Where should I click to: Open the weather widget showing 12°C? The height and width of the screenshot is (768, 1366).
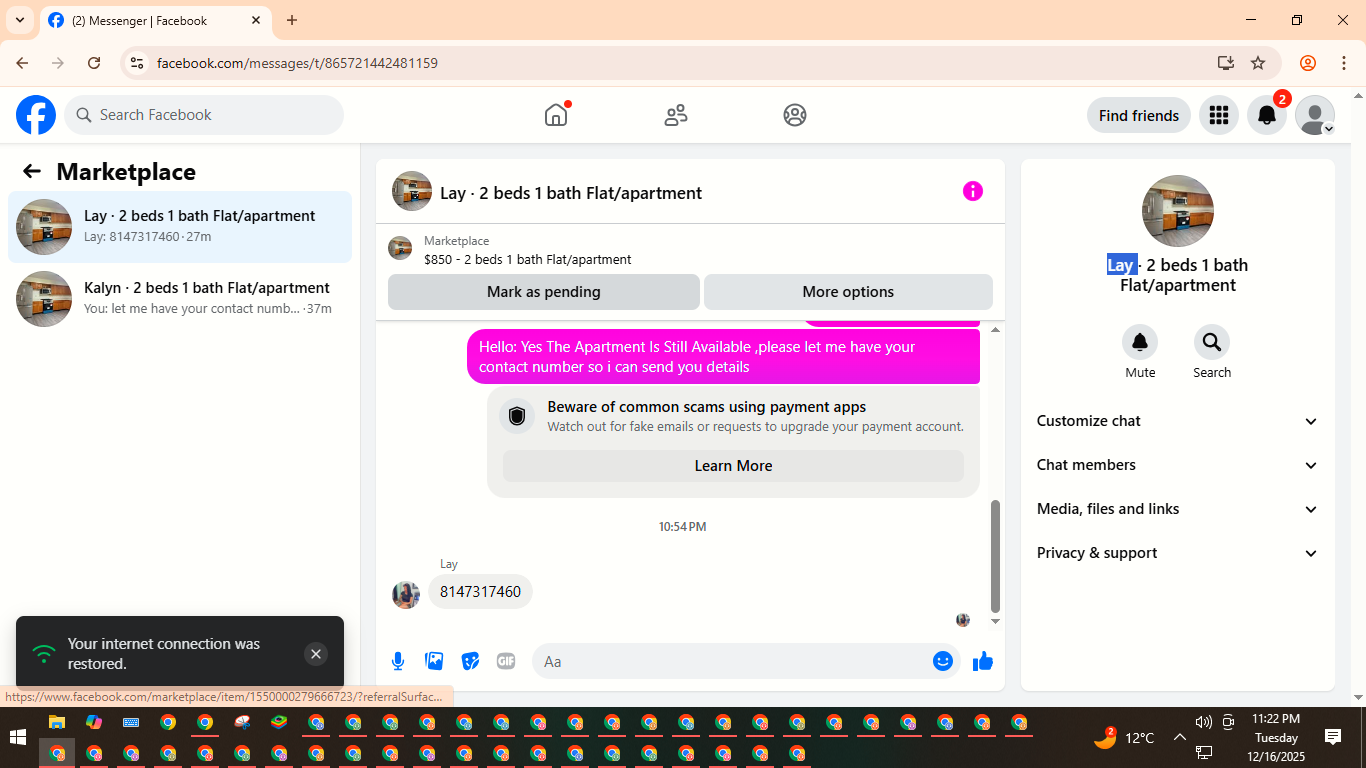tap(1125, 738)
